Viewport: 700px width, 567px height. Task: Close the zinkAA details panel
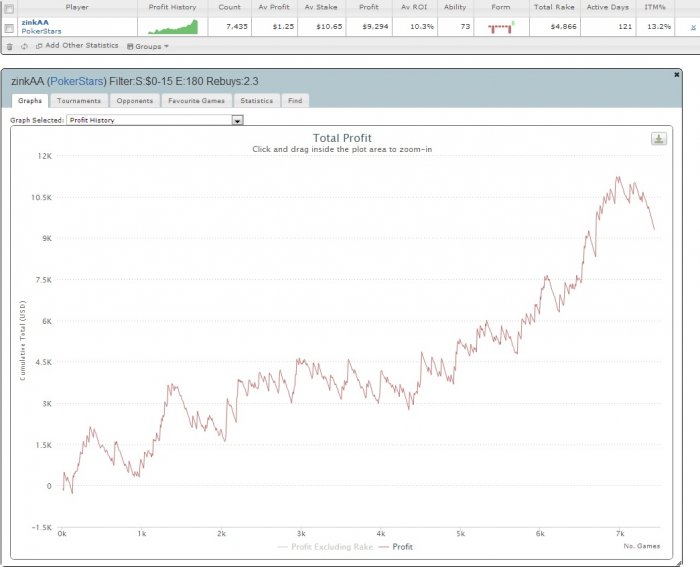676,75
